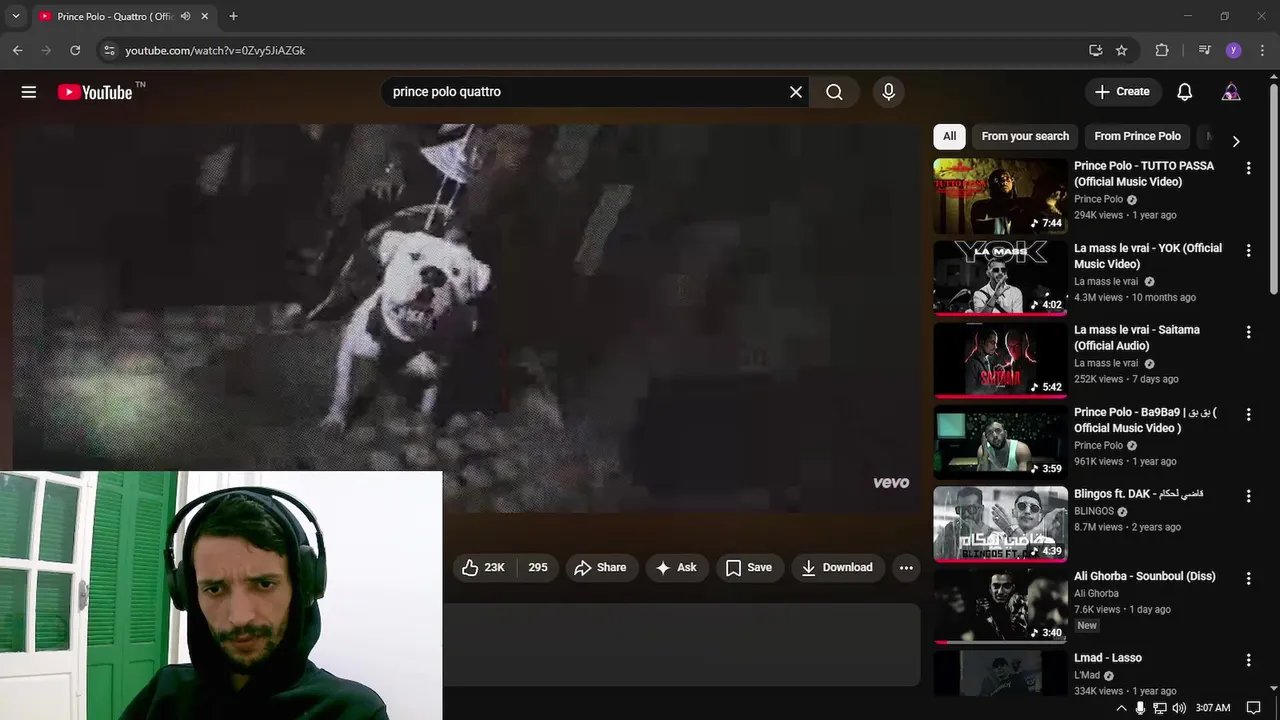Download the video
This screenshot has width=1280, height=720.
click(838, 567)
